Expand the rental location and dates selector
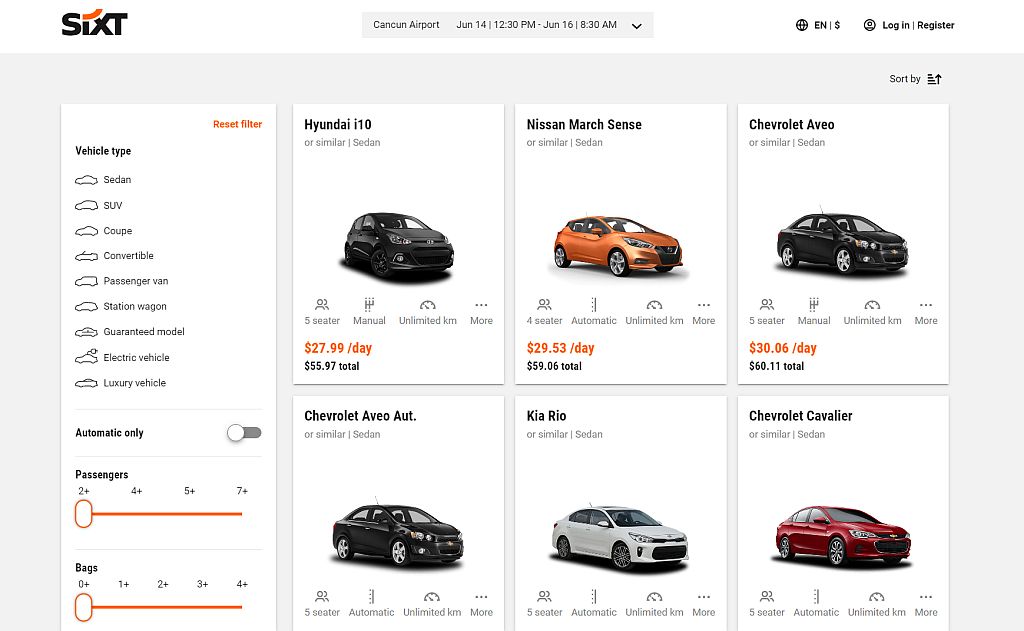This screenshot has width=1024, height=631. [637, 25]
